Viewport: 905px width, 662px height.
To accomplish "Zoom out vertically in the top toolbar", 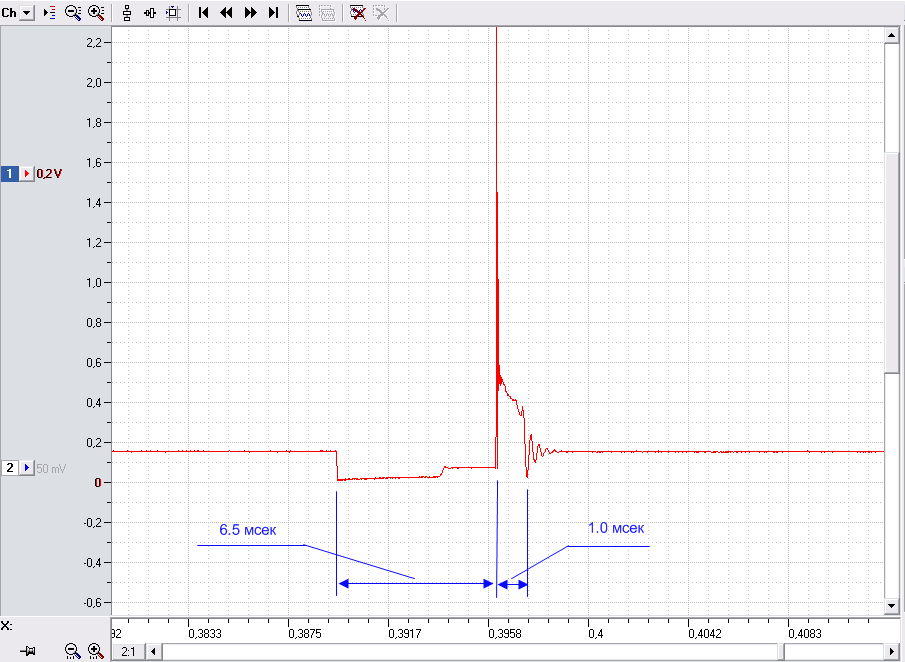I will click(x=73, y=13).
